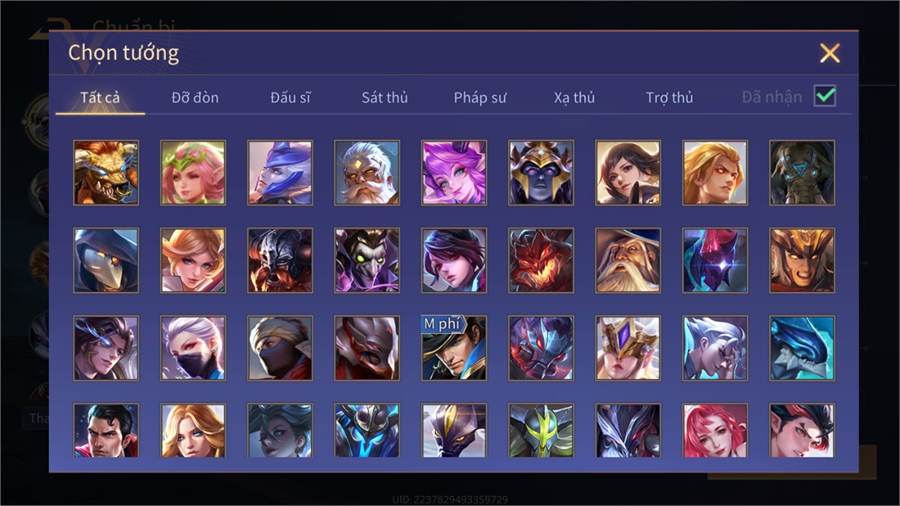The width and height of the screenshot is (900, 506).
Task: Choose the hero marked with 'M phí' tag
Action: (454, 348)
